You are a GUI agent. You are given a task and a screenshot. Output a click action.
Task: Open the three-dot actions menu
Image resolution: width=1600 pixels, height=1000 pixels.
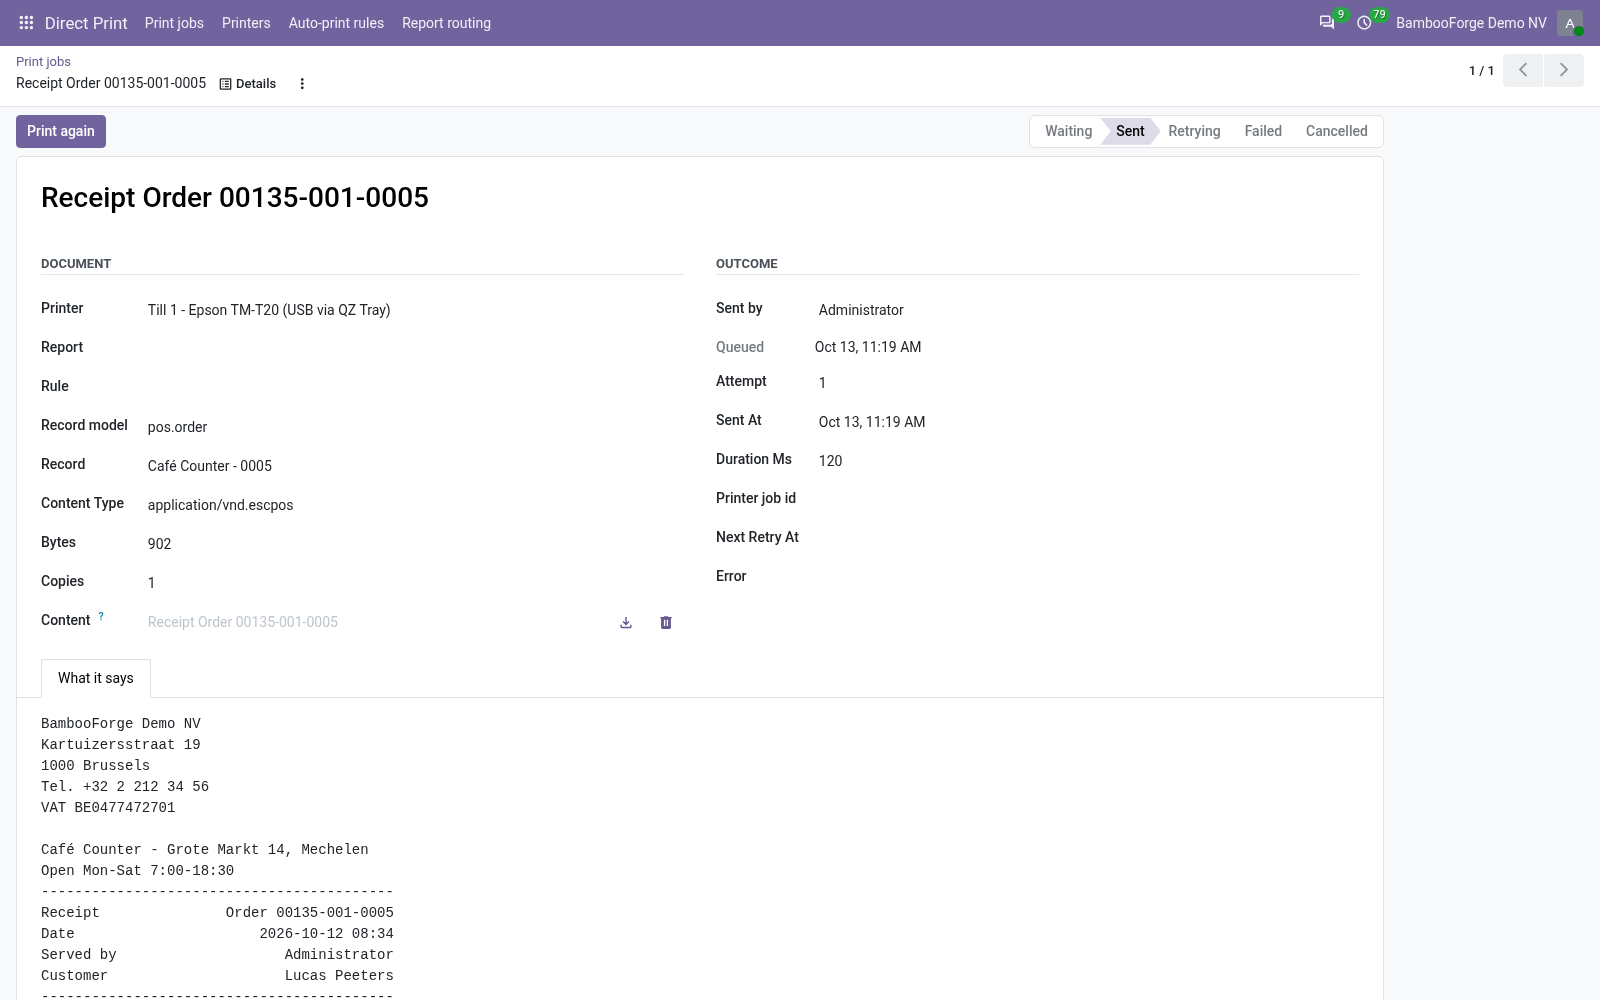point(302,84)
